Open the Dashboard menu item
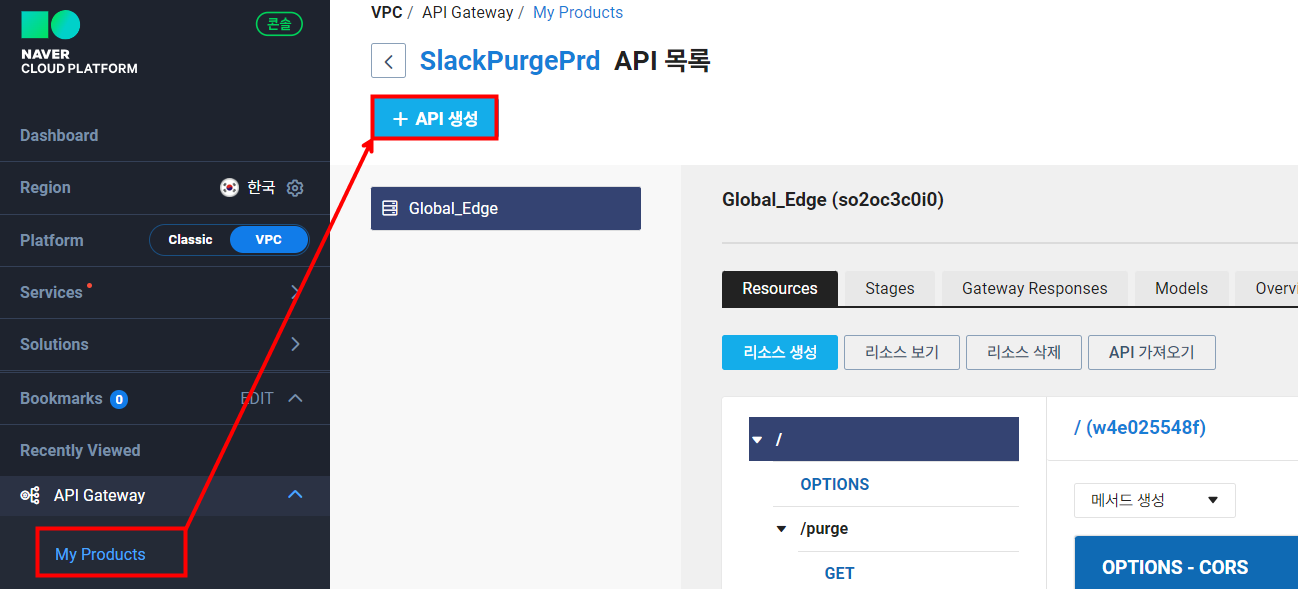The height and width of the screenshot is (589, 1298). [x=59, y=135]
